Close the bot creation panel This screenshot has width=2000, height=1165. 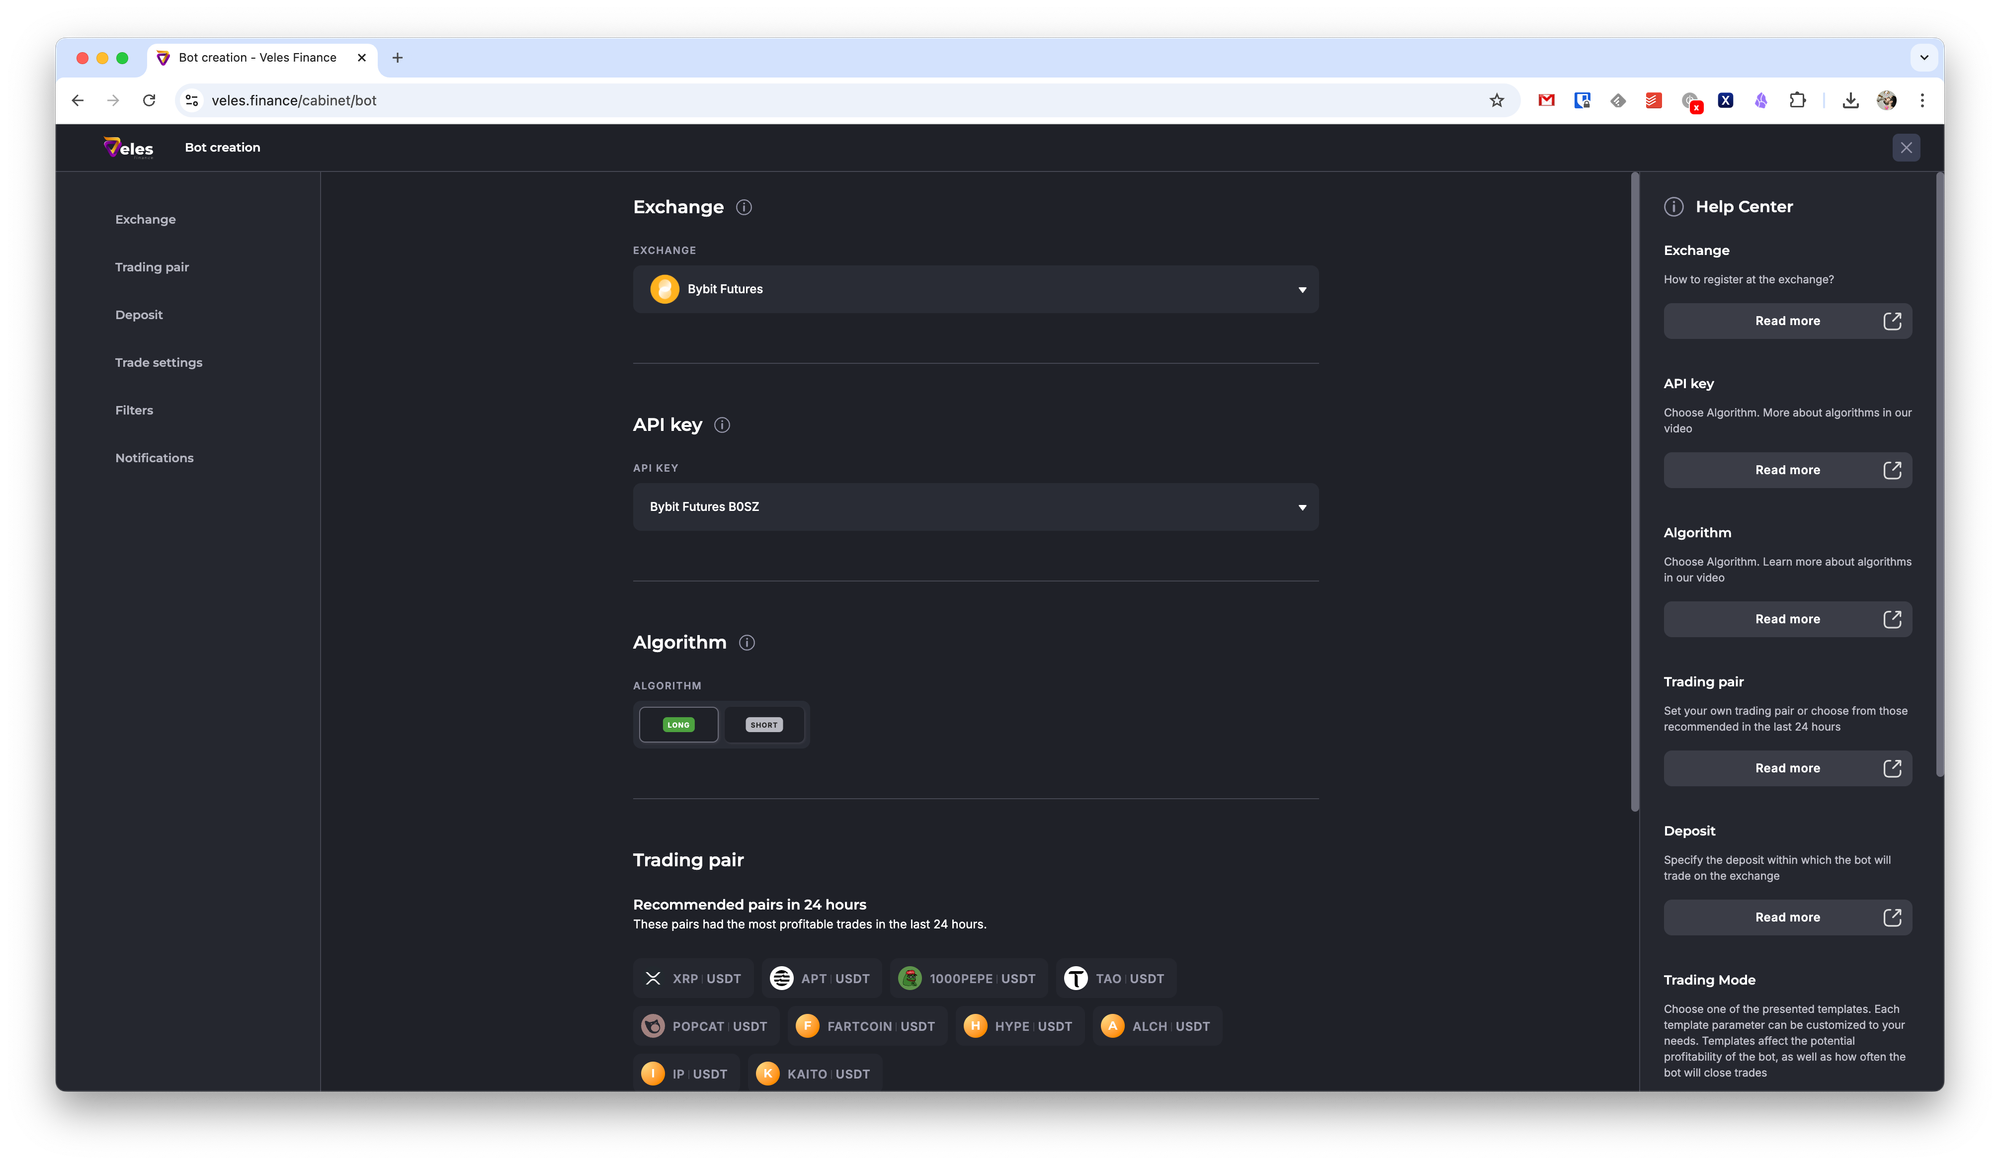click(x=1906, y=148)
